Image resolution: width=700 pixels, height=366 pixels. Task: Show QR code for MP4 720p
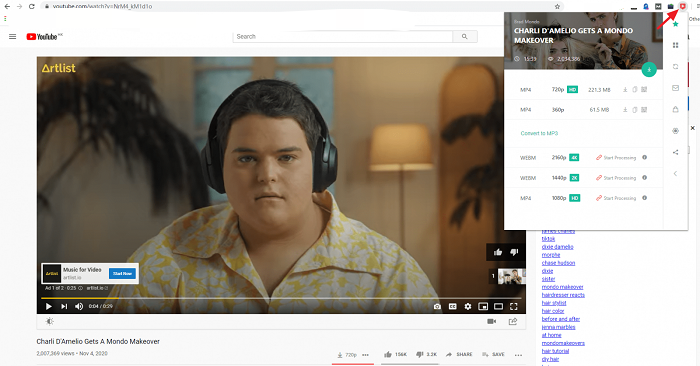(x=644, y=90)
